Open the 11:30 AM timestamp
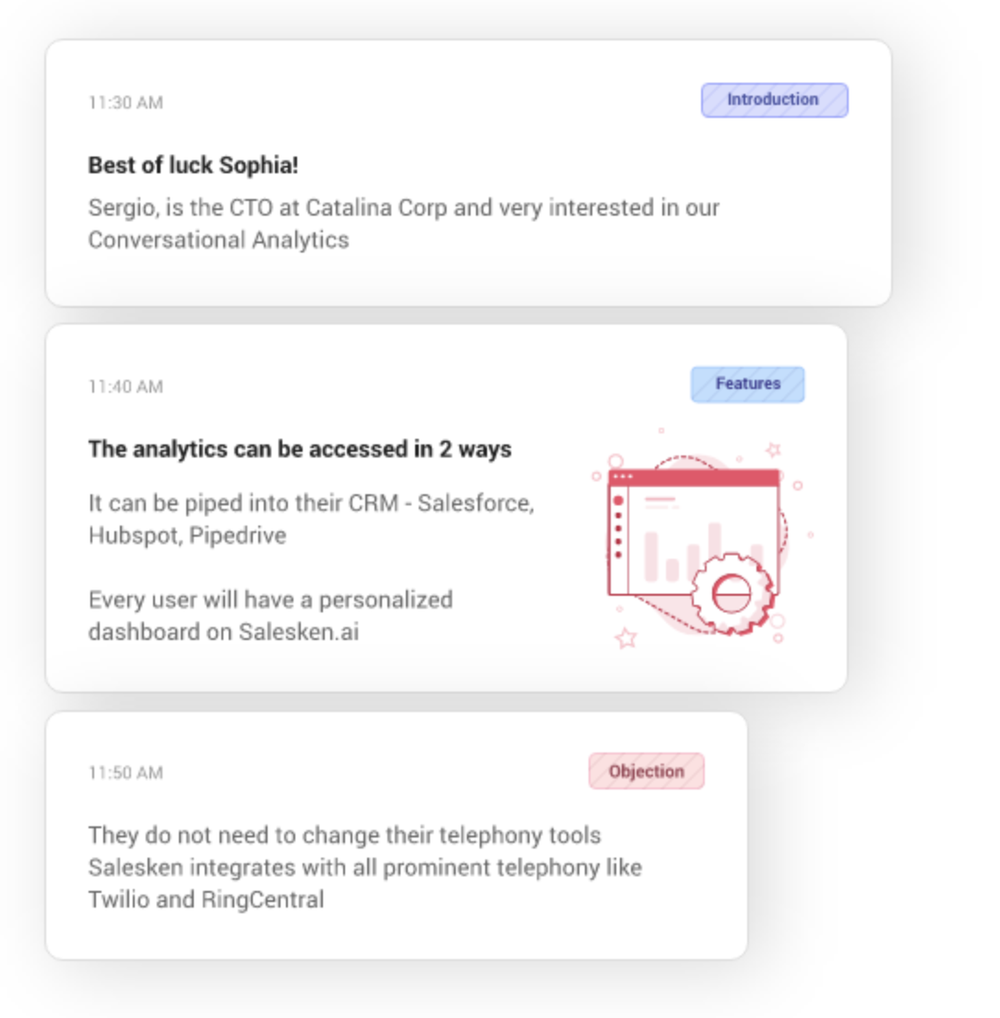 (x=126, y=103)
